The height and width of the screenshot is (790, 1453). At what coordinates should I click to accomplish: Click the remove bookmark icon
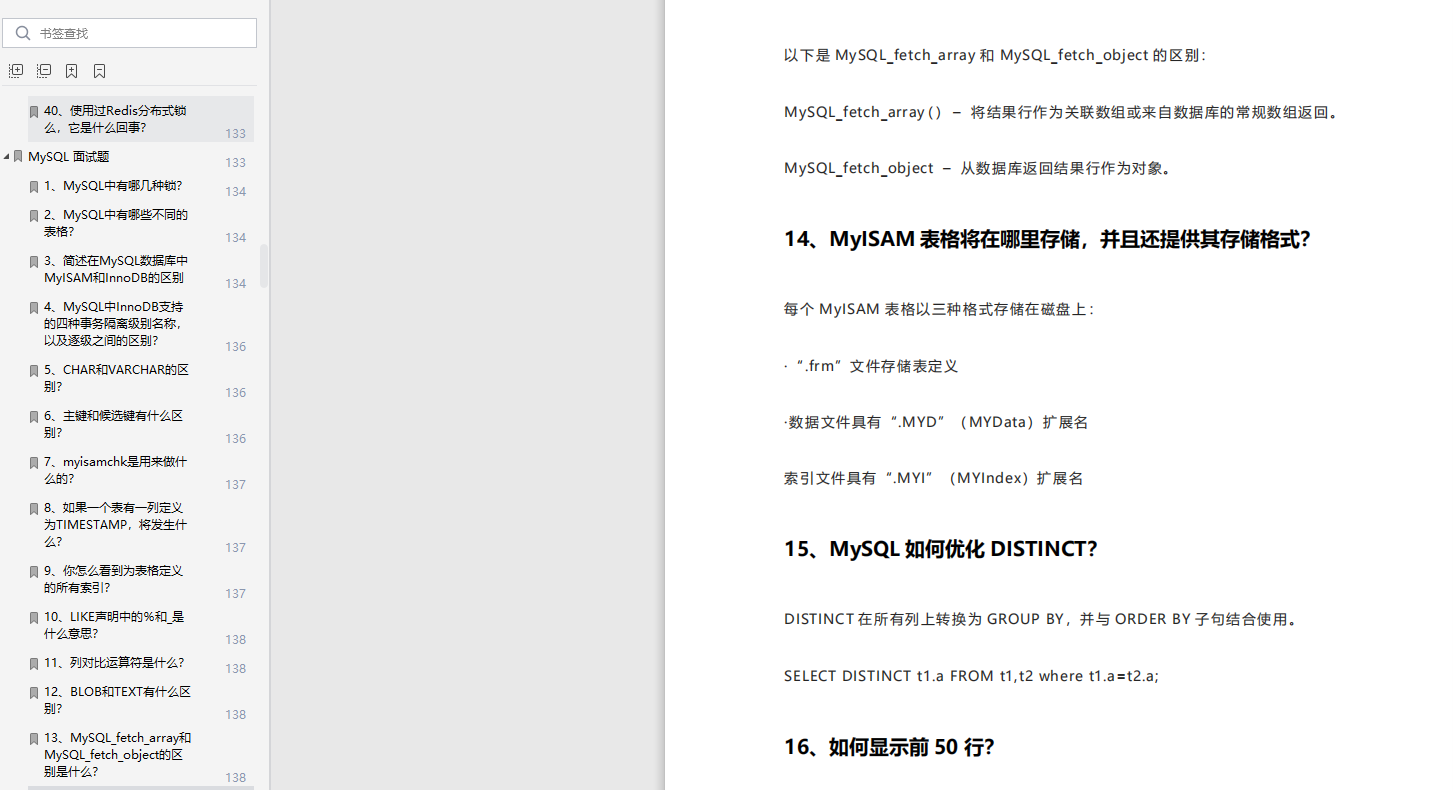coord(99,70)
